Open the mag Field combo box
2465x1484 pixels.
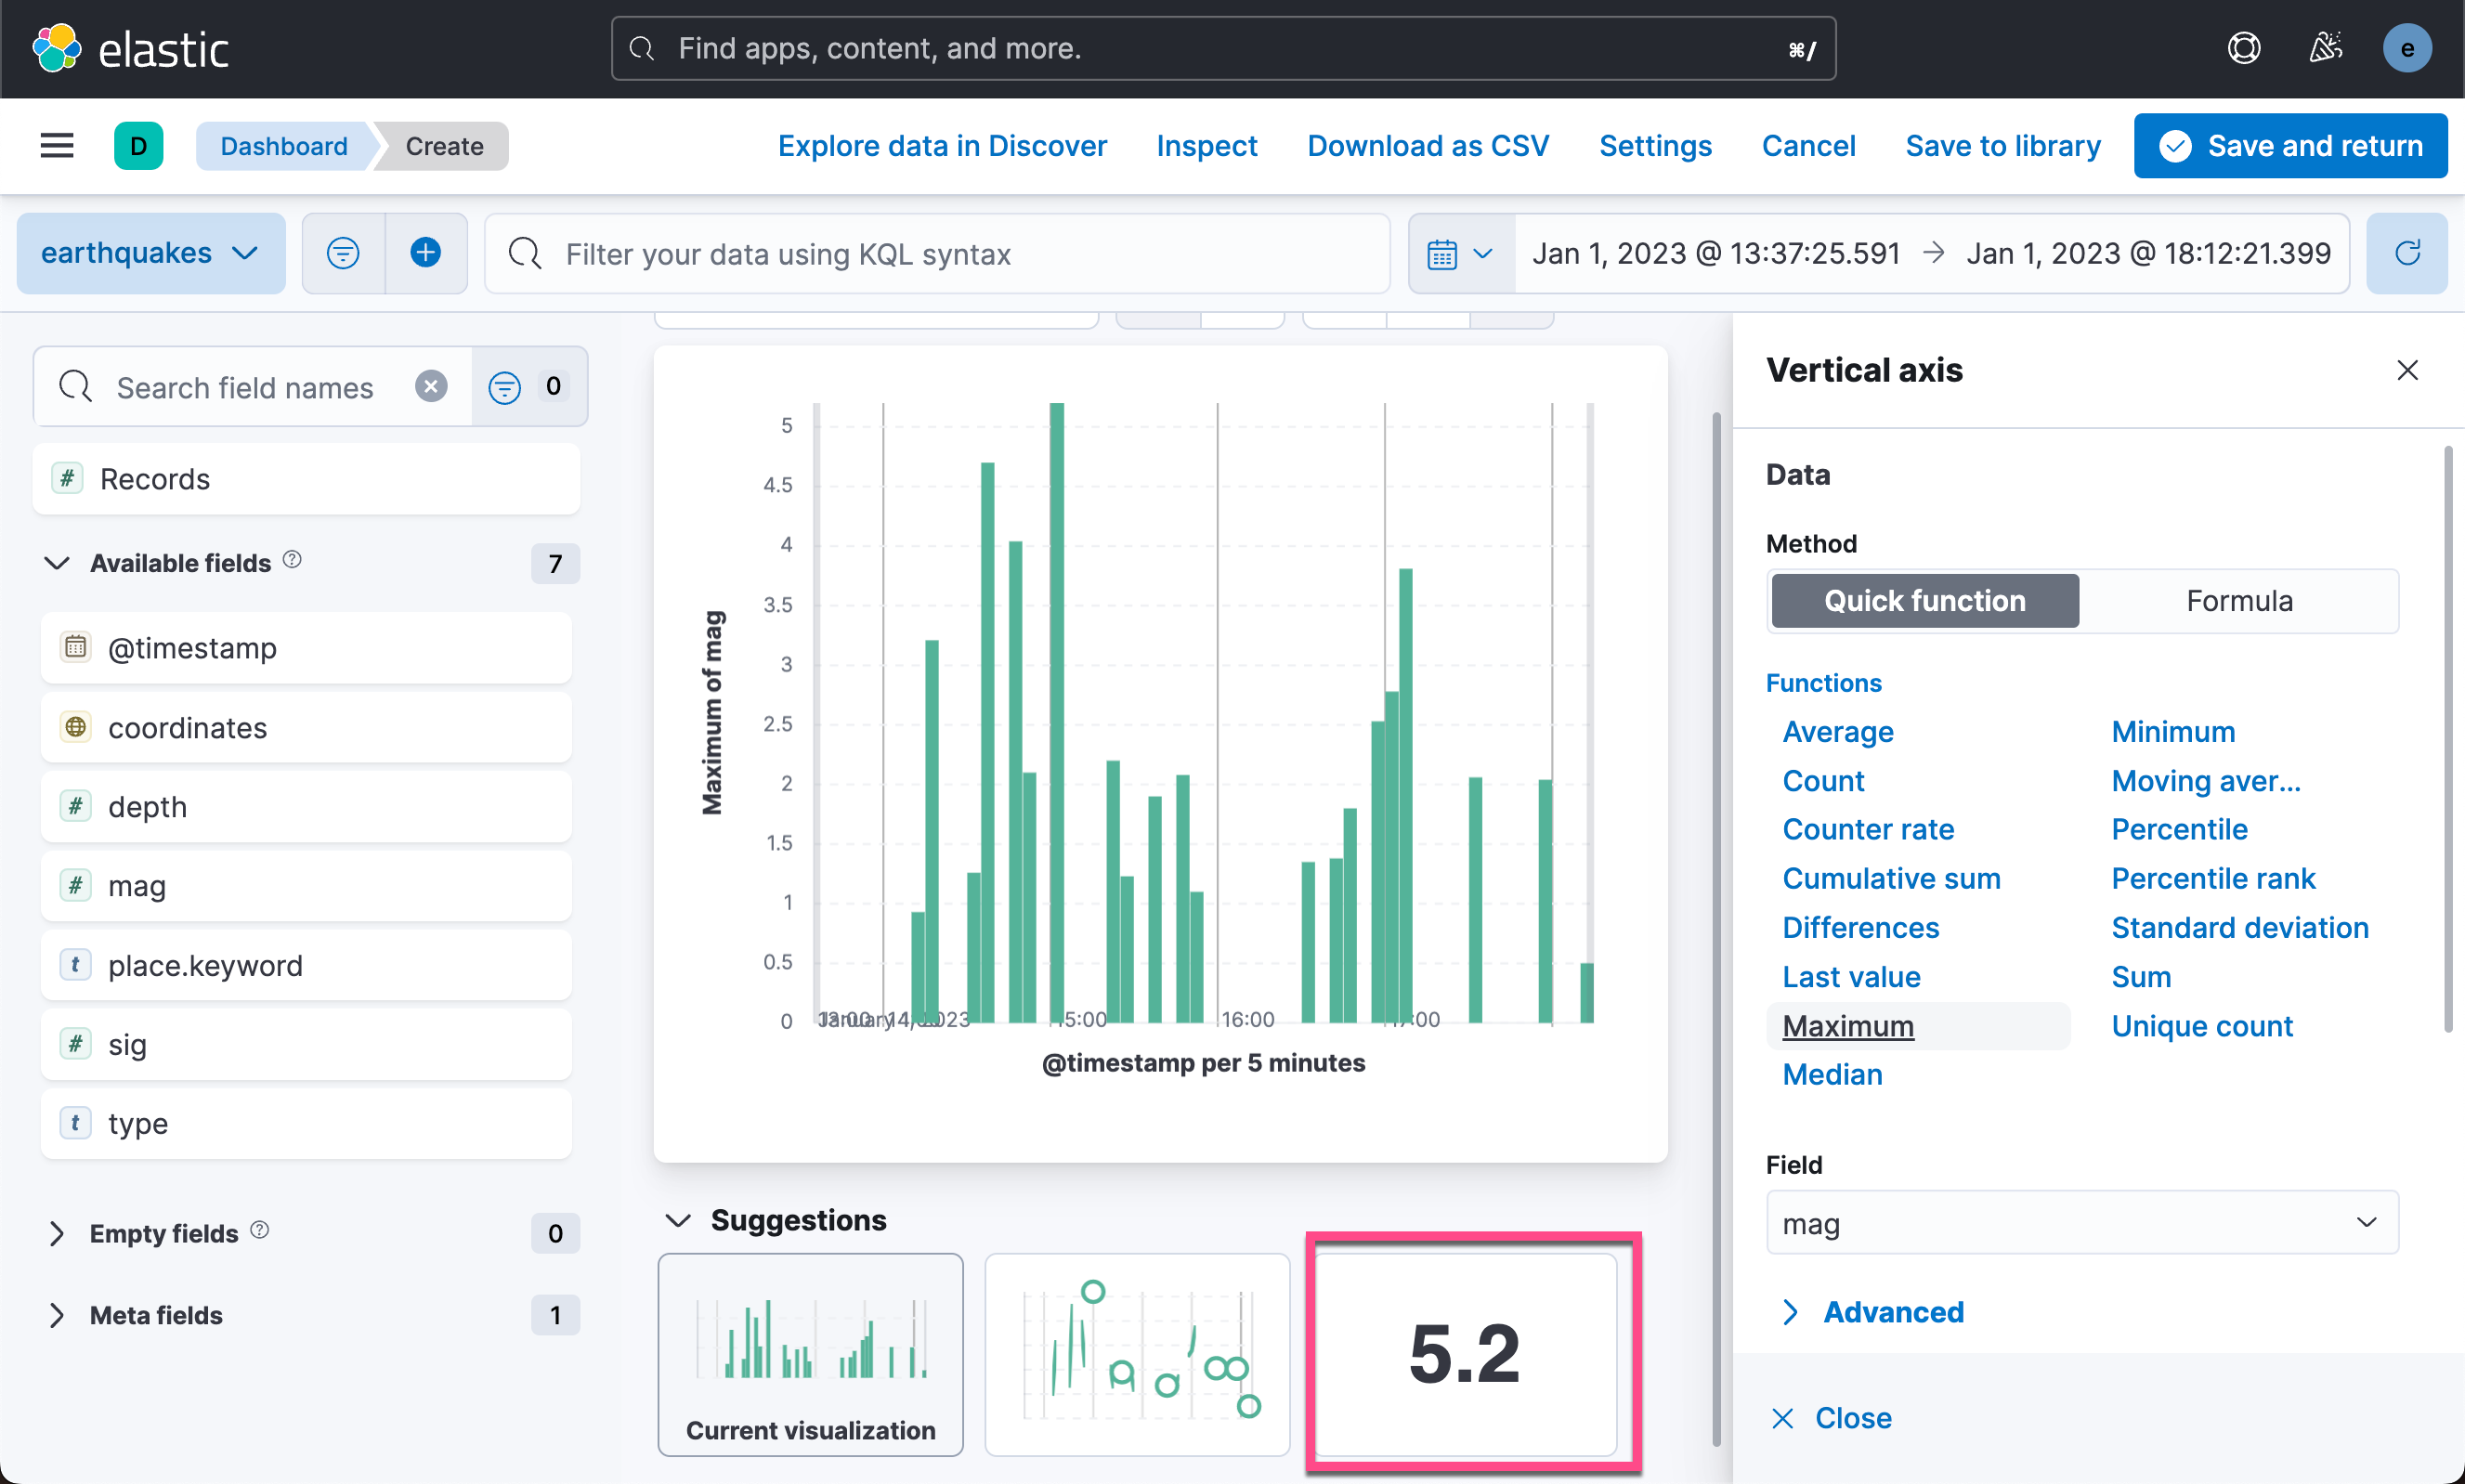click(x=2081, y=1223)
